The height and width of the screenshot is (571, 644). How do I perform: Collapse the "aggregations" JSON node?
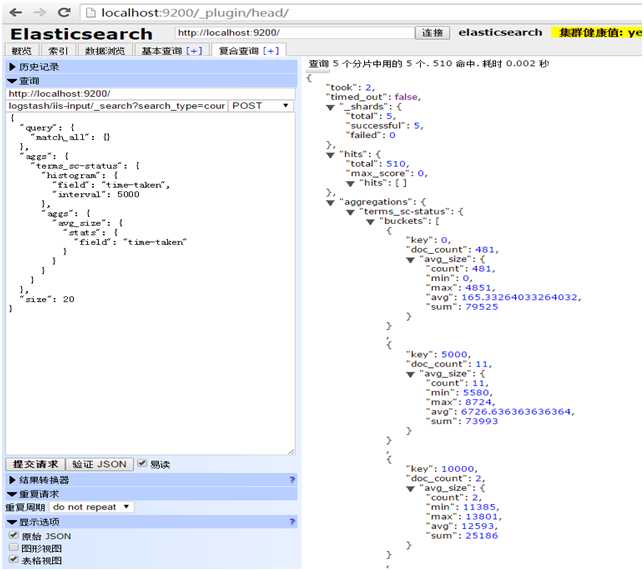pyautogui.click(x=331, y=203)
